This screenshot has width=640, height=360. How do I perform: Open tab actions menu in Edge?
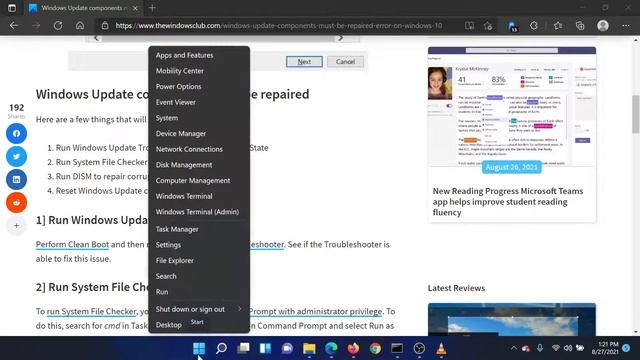pyautogui.click(x=12, y=8)
